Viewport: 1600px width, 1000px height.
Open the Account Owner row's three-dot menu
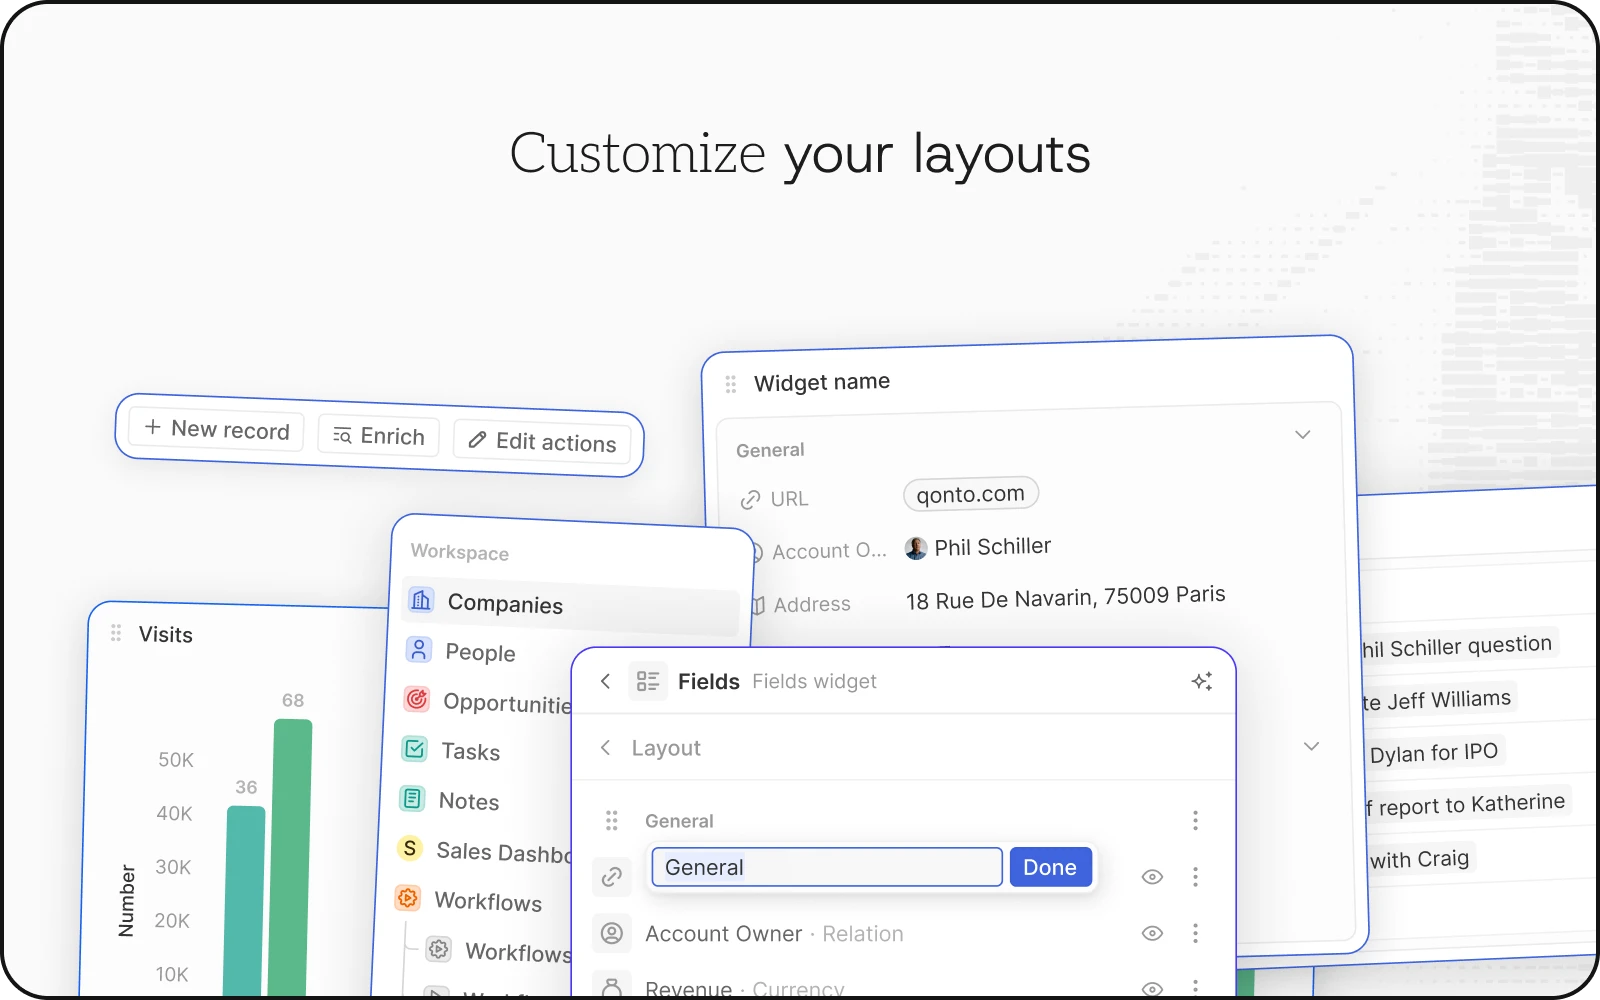[1195, 933]
